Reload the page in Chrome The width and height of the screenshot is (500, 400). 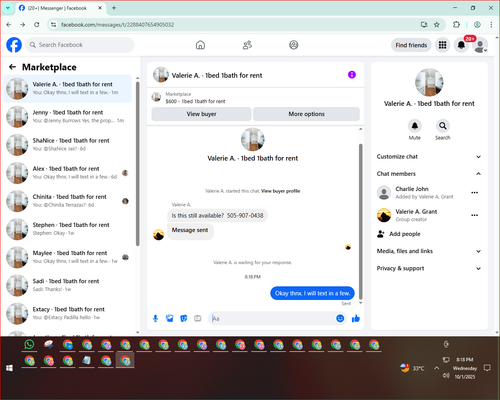tap(37, 24)
